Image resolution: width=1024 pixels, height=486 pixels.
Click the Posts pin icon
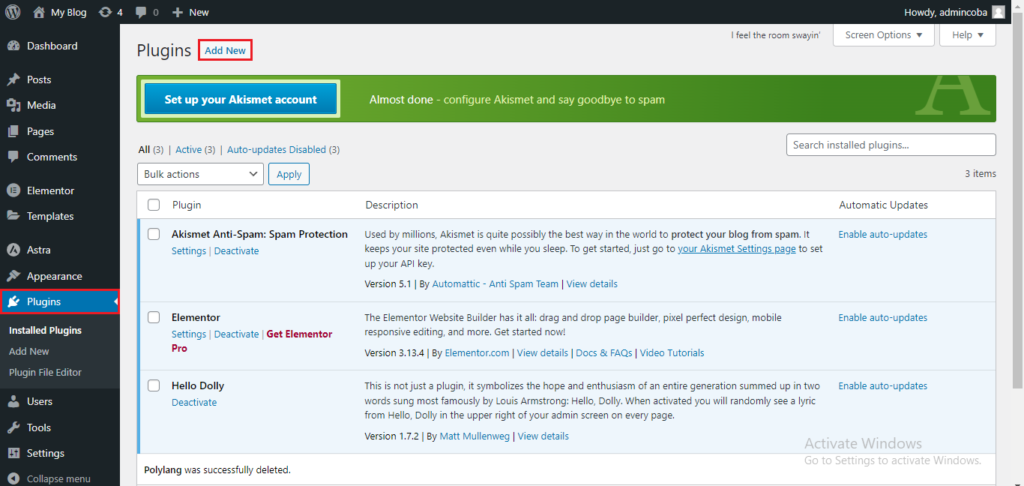[13, 80]
